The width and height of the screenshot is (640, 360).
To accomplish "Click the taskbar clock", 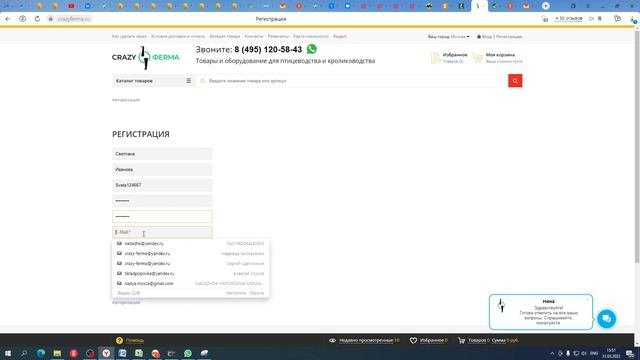I will tap(611, 353).
